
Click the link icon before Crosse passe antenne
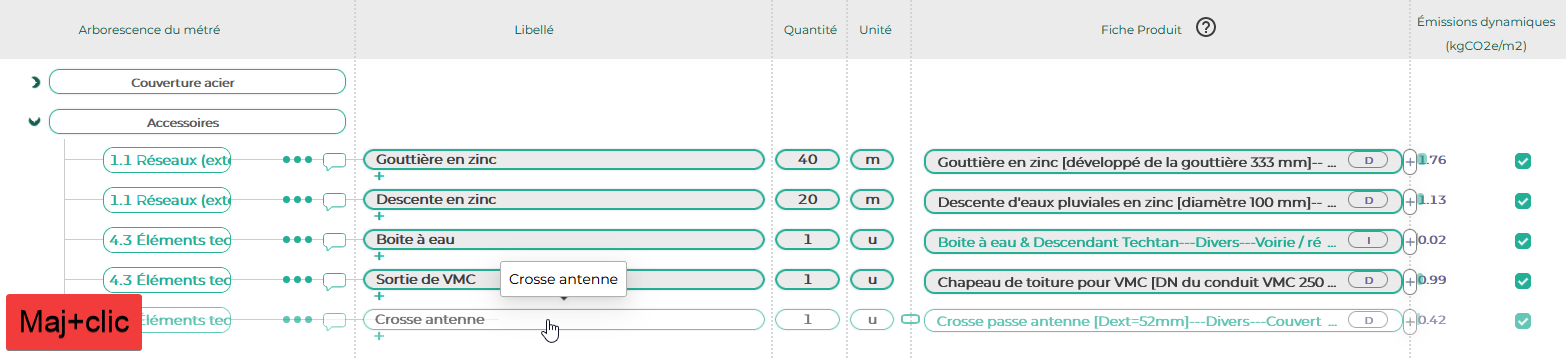(x=910, y=318)
